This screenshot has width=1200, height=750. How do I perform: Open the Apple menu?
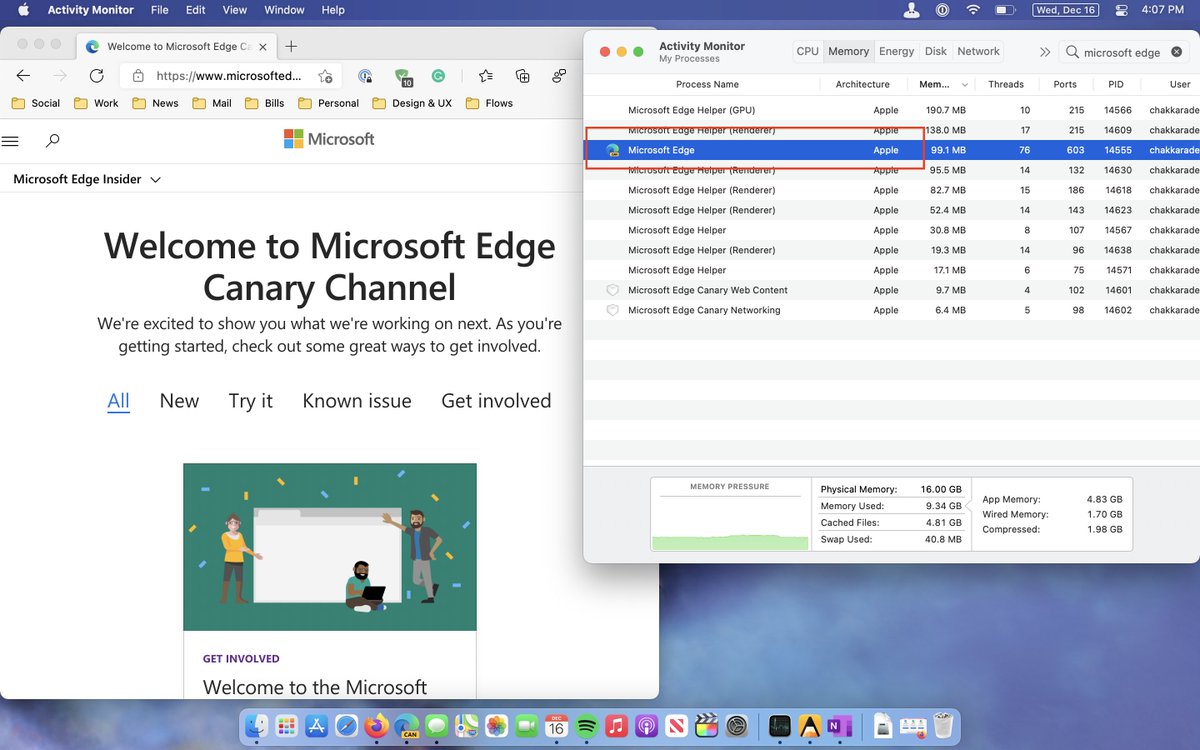pos(24,10)
